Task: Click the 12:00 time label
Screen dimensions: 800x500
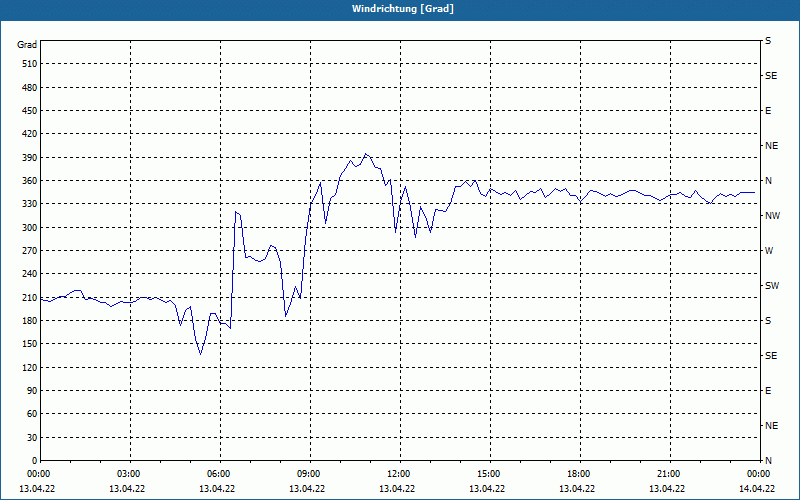Action: (400, 474)
